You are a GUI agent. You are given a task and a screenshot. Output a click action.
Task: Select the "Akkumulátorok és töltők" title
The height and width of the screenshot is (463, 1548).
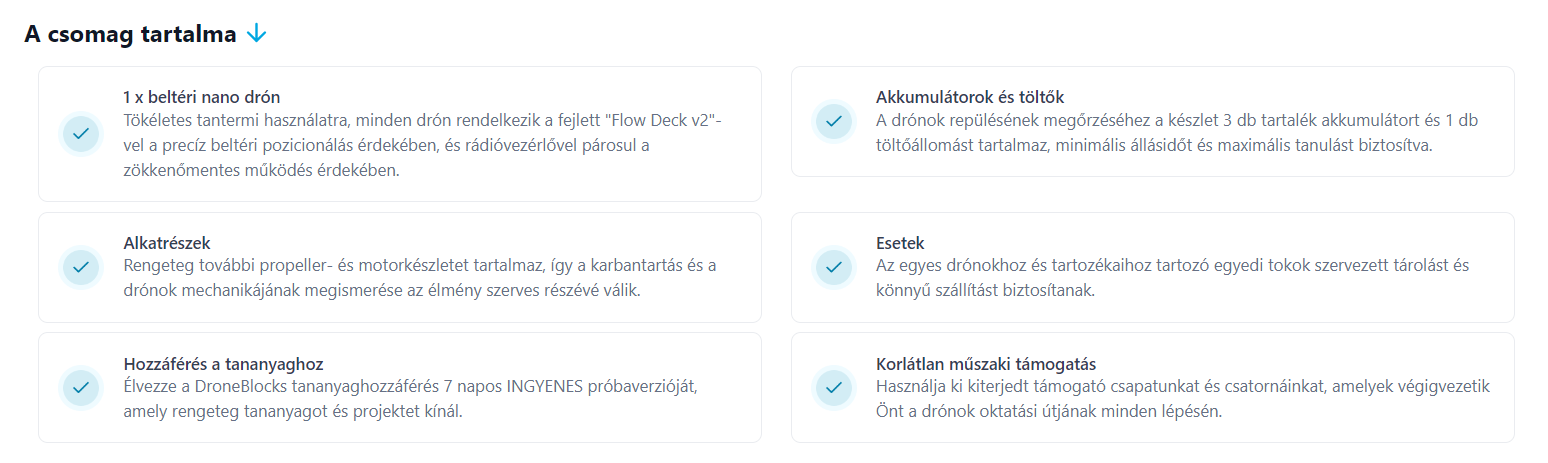(969, 97)
